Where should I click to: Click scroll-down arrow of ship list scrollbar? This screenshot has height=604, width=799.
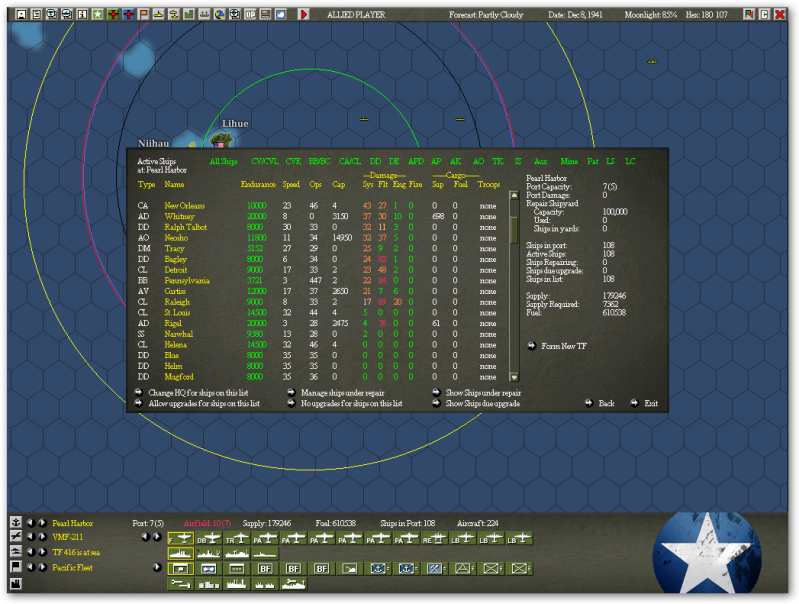pyautogui.click(x=514, y=377)
